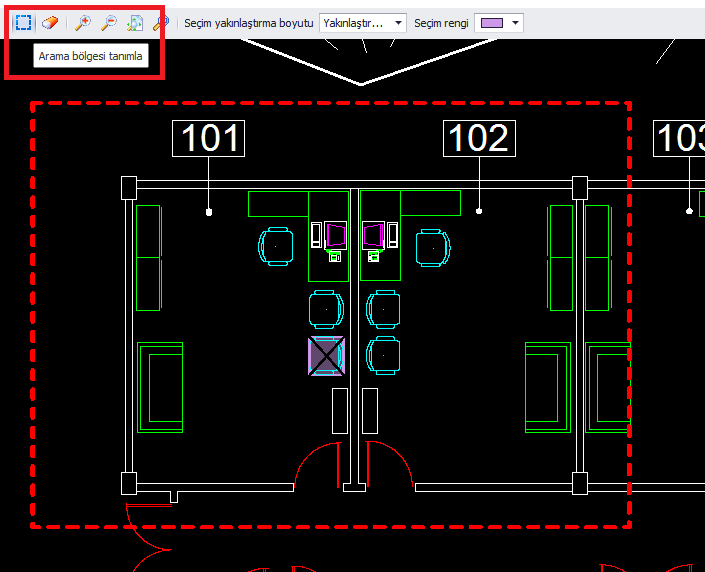Select the define search region tool
705x572 pixels.
(x=23, y=22)
